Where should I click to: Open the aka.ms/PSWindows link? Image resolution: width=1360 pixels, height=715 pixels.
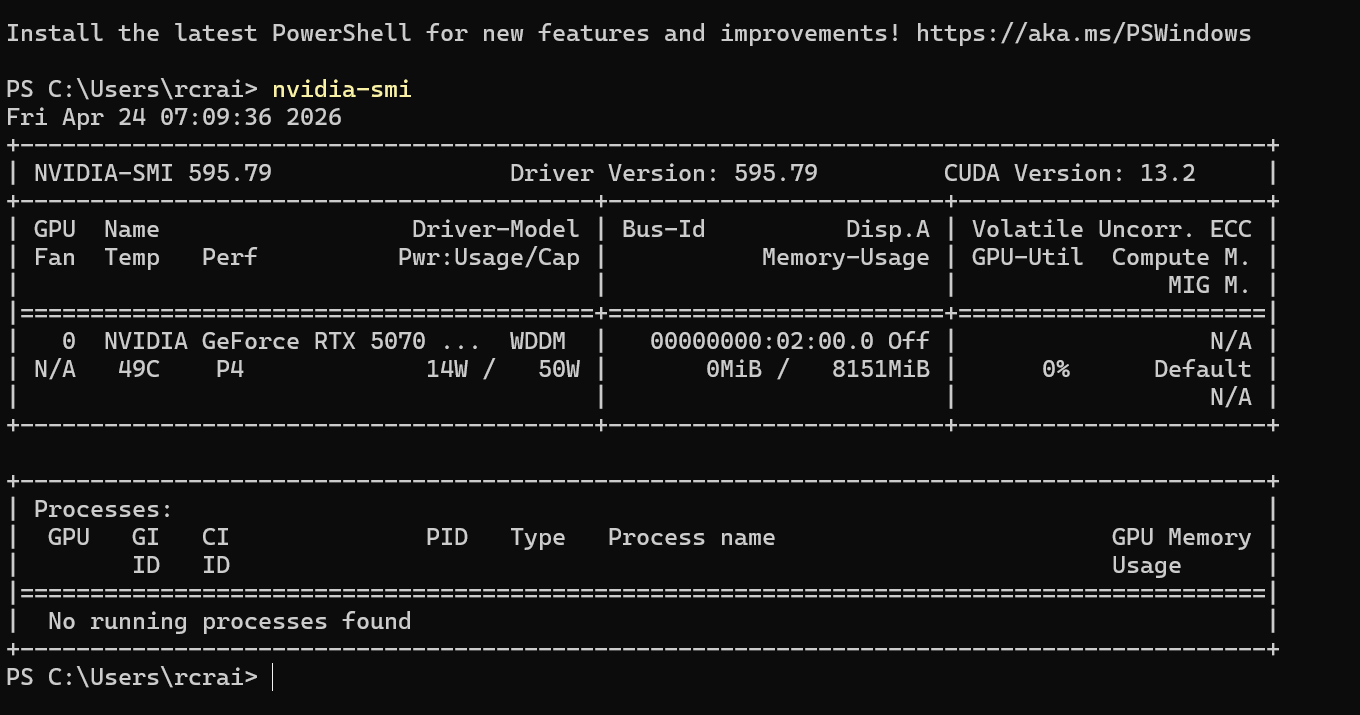coord(1083,33)
